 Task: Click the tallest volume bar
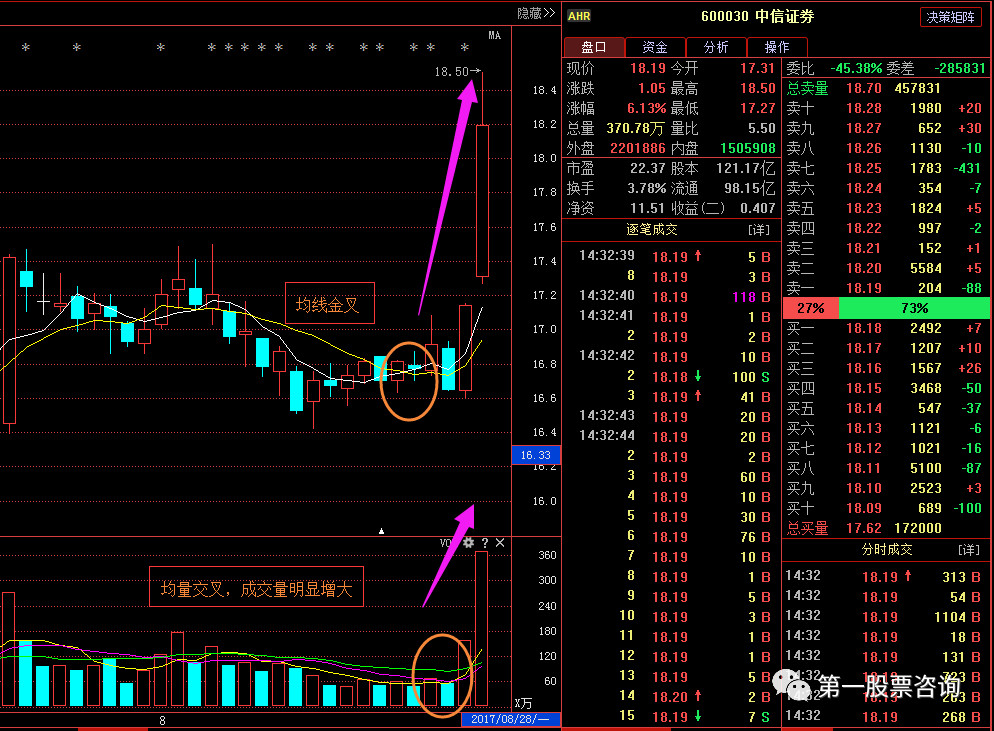coord(481,628)
